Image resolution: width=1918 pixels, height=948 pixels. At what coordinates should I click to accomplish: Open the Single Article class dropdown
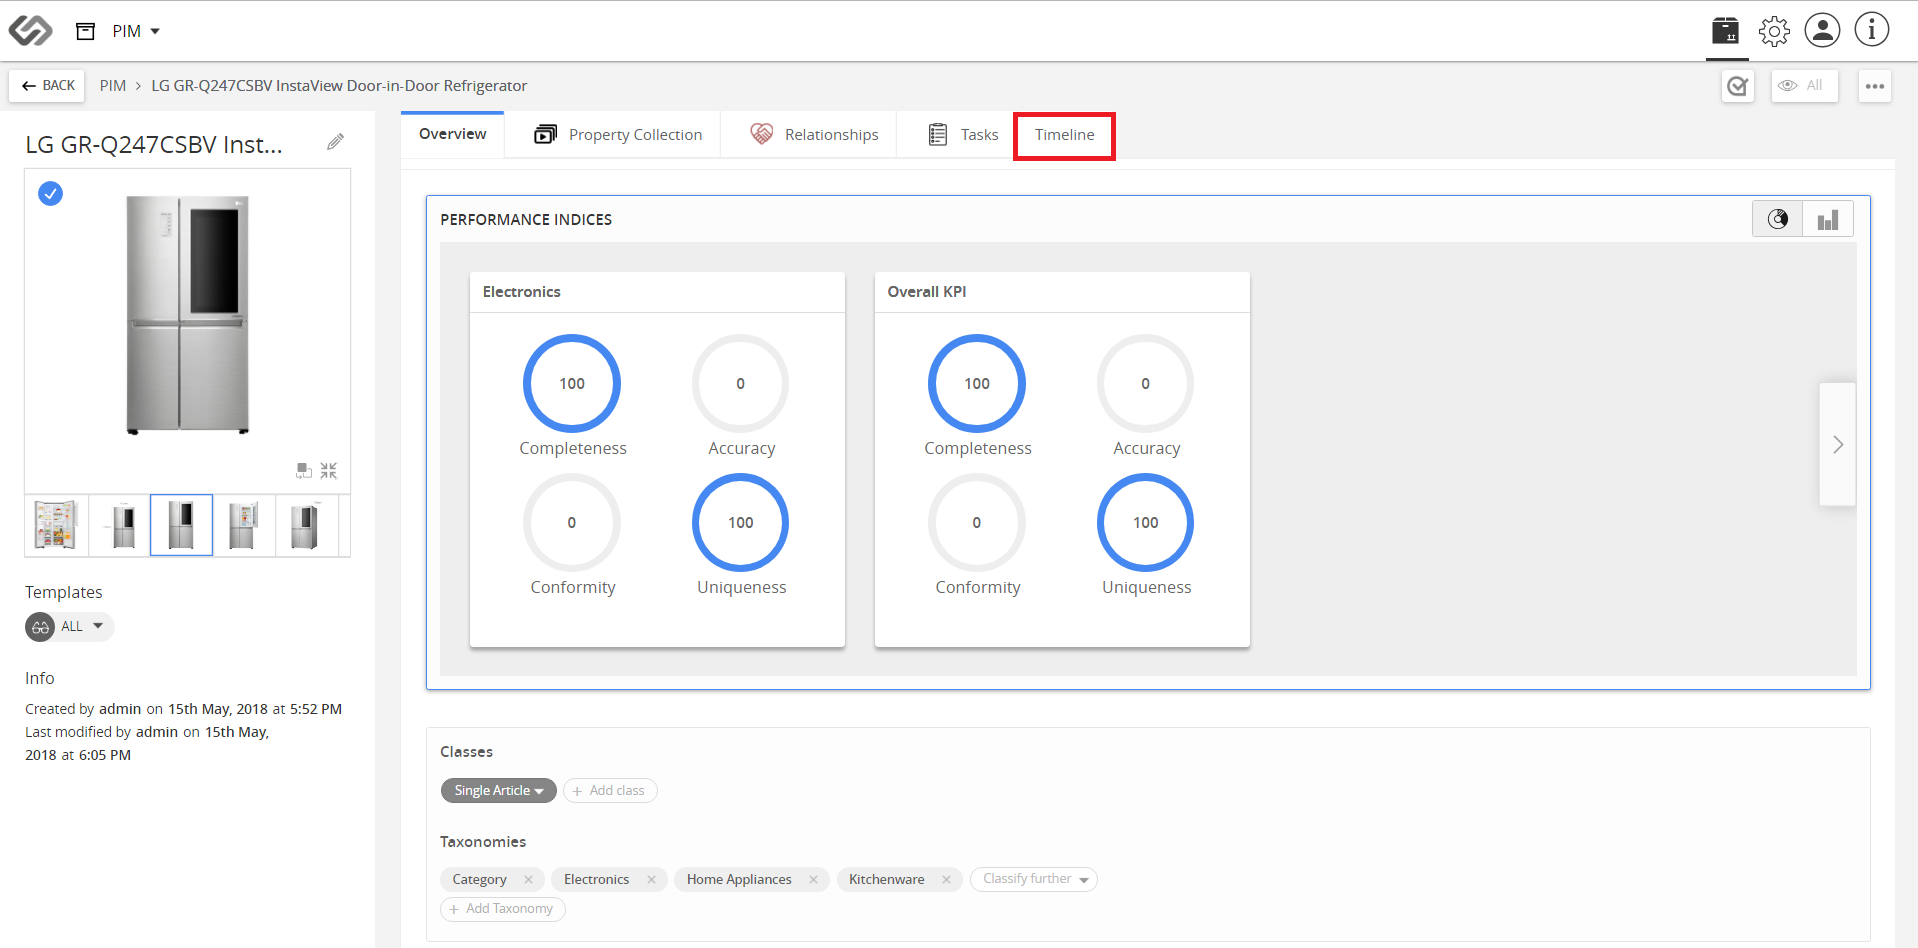coord(498,790)
